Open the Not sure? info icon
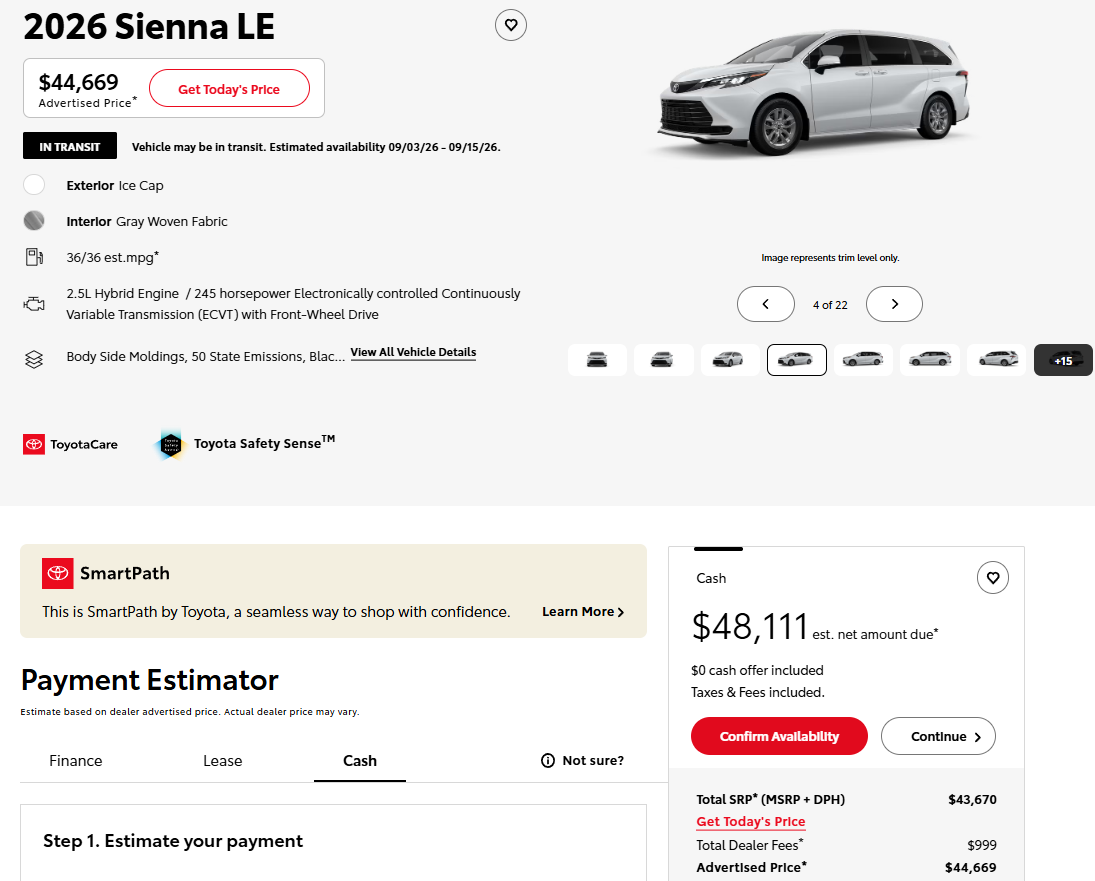The width and height of the screenshot is (1095, 881). (x=548, y=760)
